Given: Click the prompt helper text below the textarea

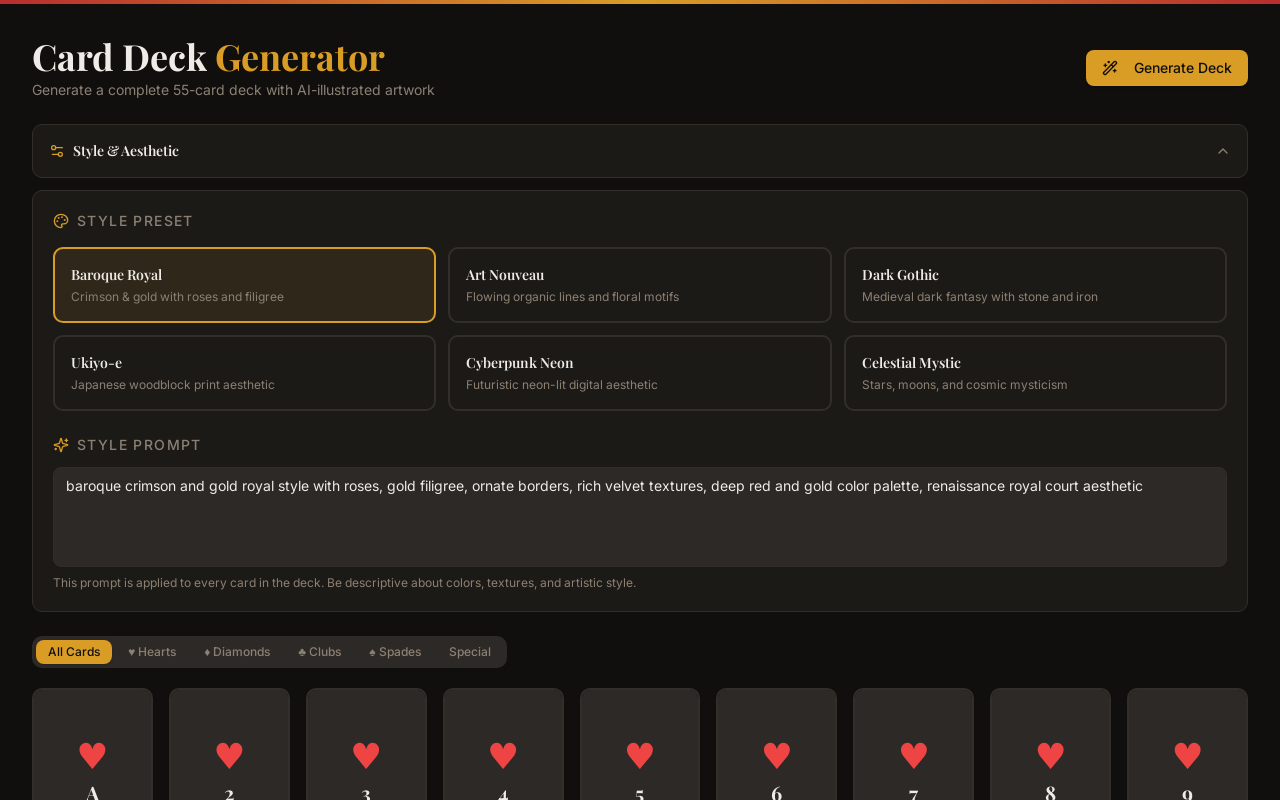Looking at the screenshot, I should 344,583.
